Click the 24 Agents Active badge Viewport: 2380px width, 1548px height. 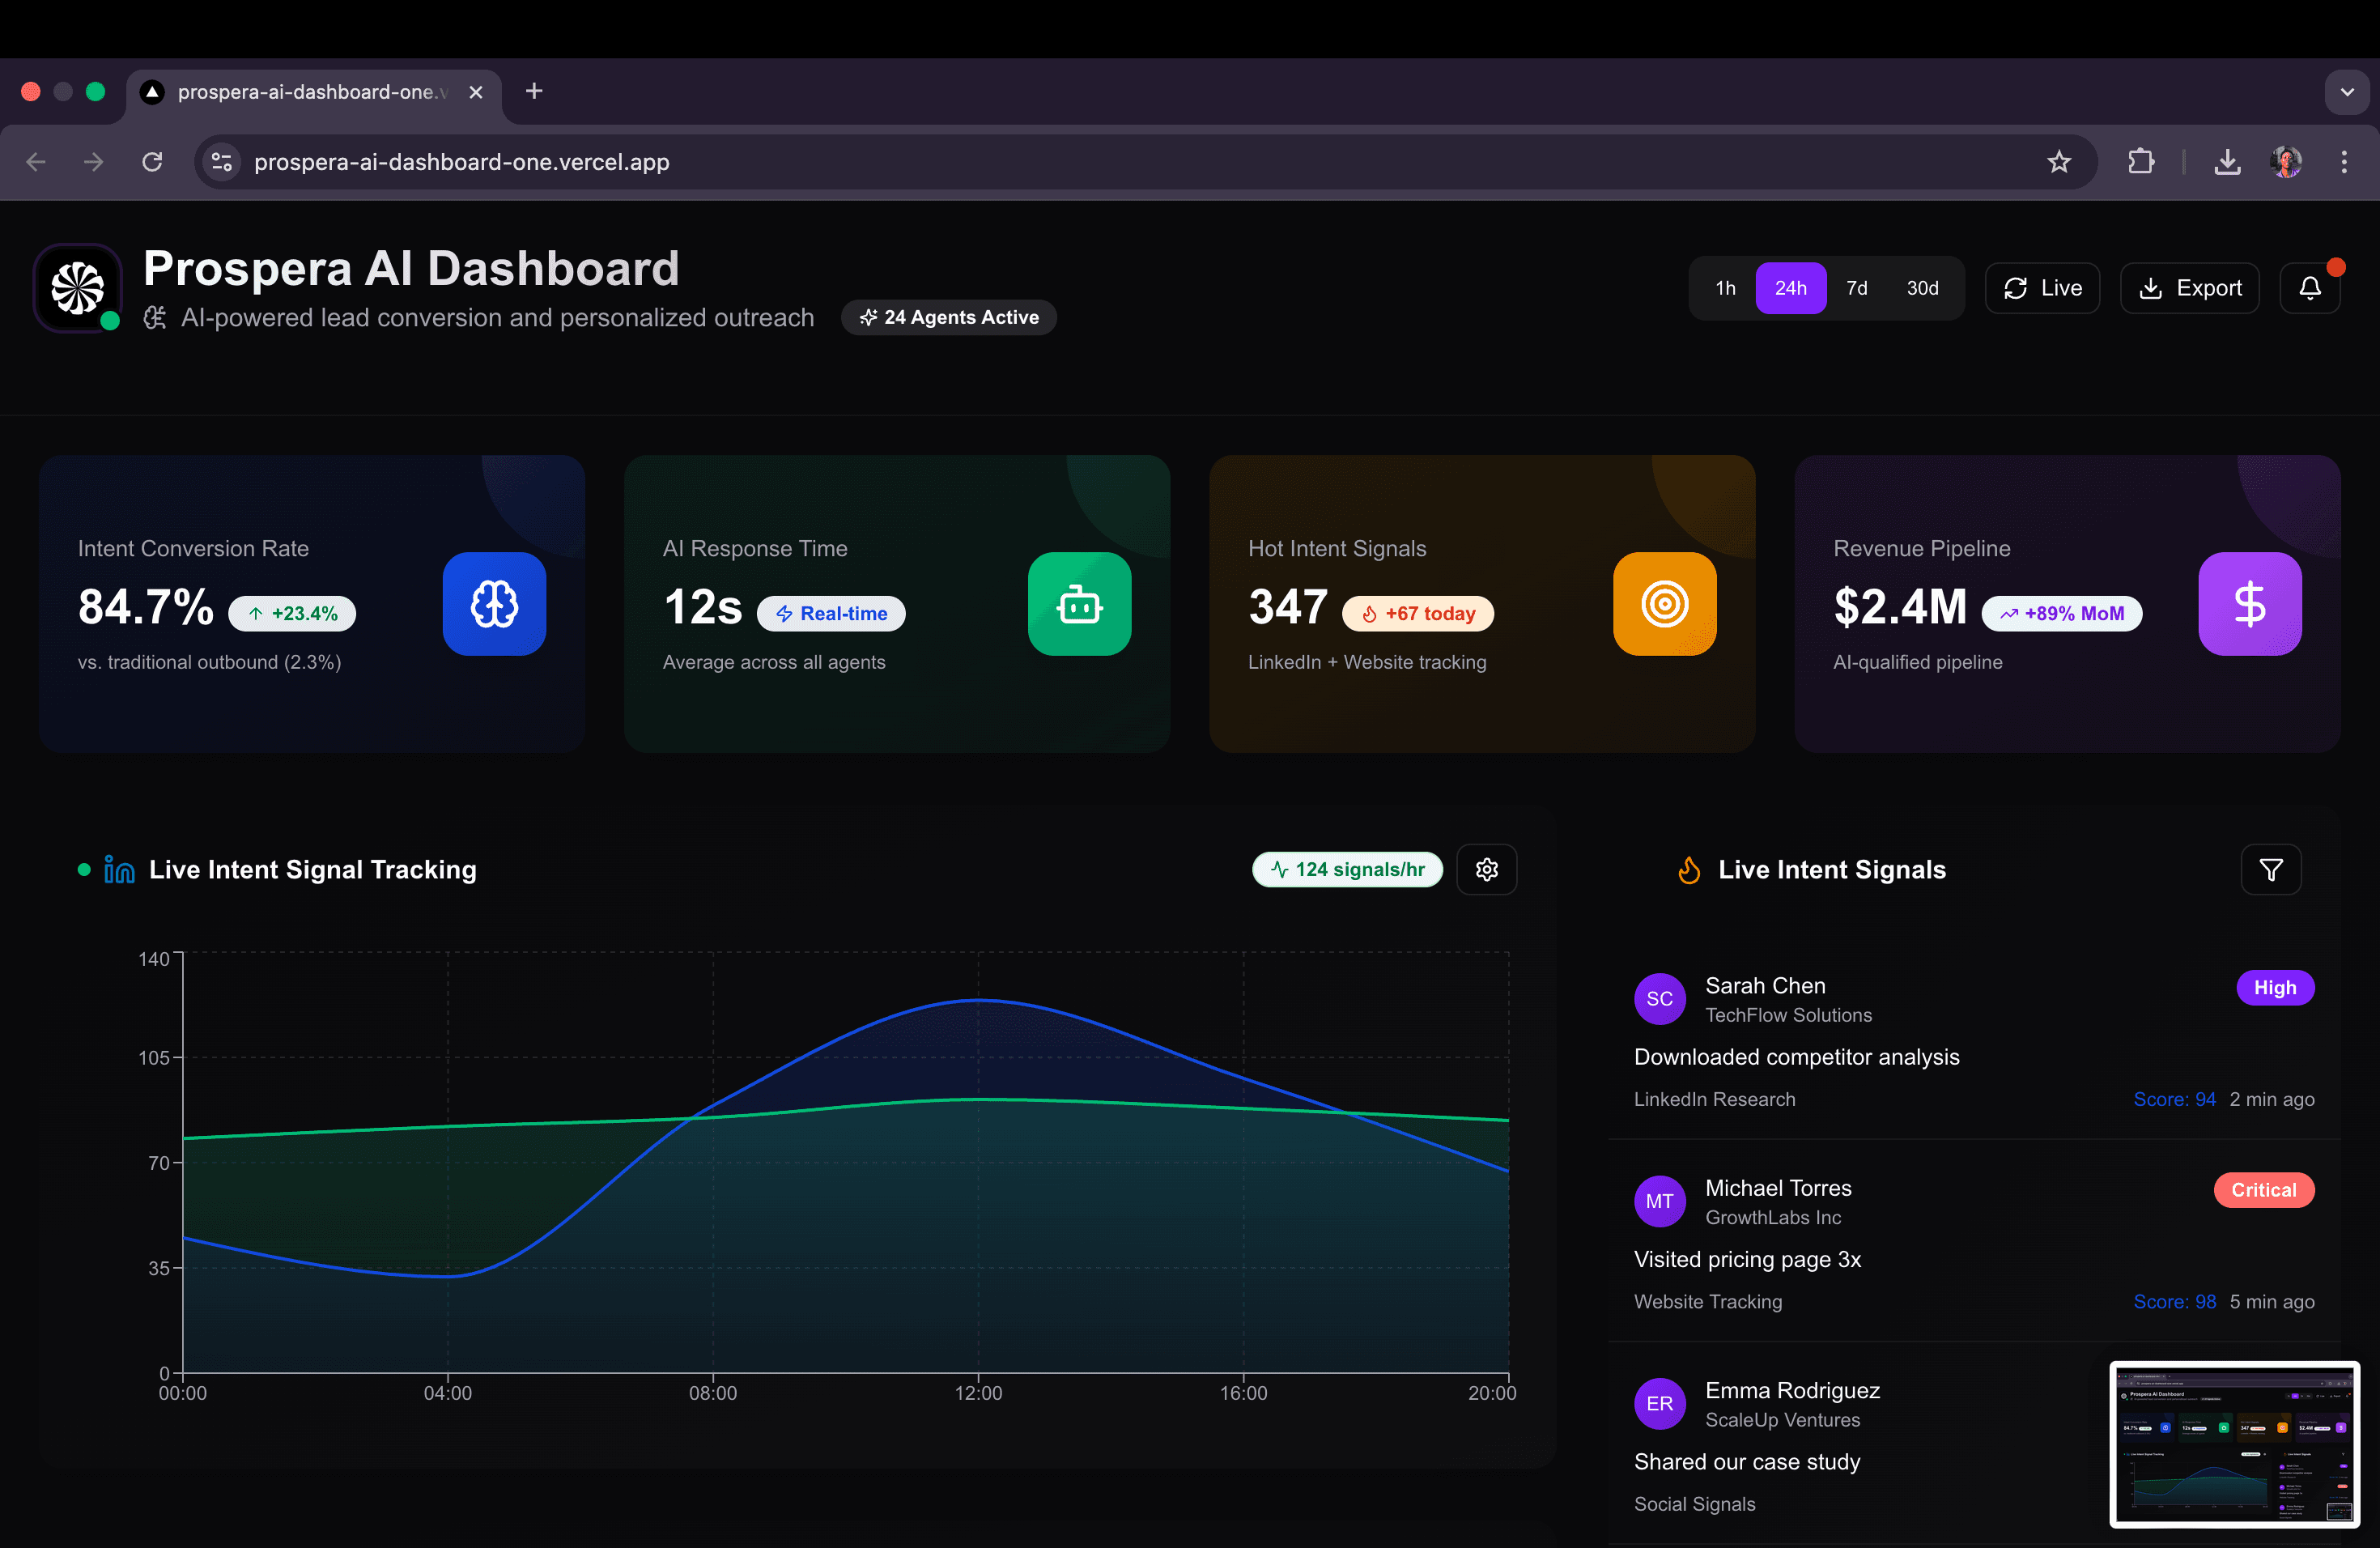coord(948,317)
